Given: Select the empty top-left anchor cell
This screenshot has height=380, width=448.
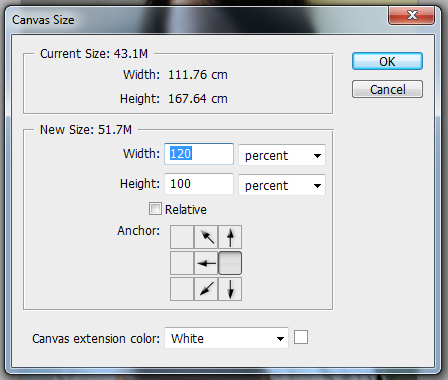Looking at the screenshot, I should [182, 237].
